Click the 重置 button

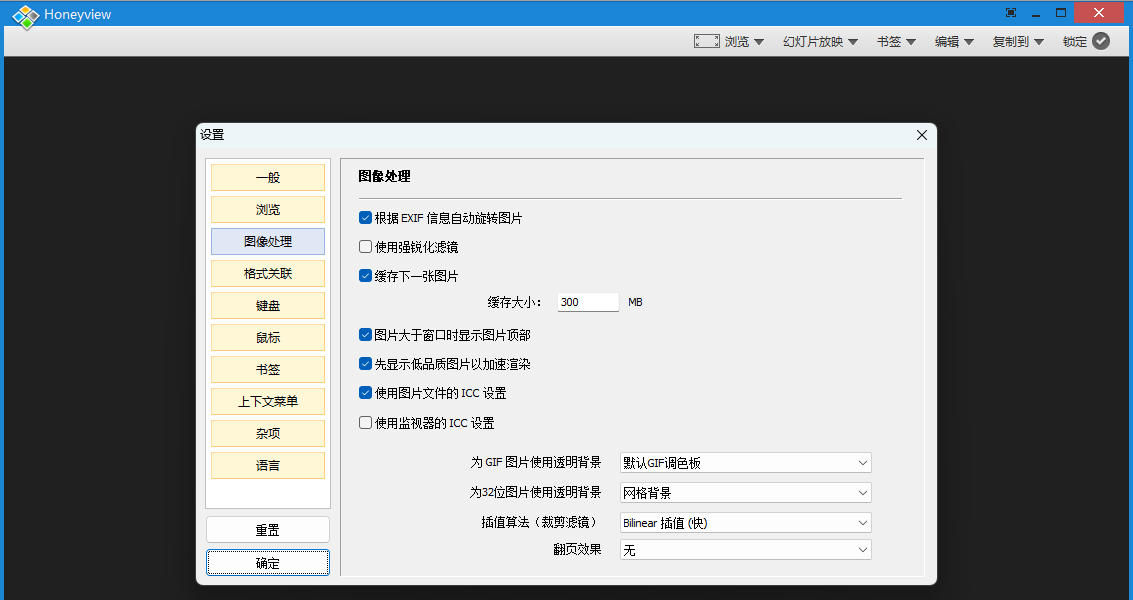[x=268, y=530]
